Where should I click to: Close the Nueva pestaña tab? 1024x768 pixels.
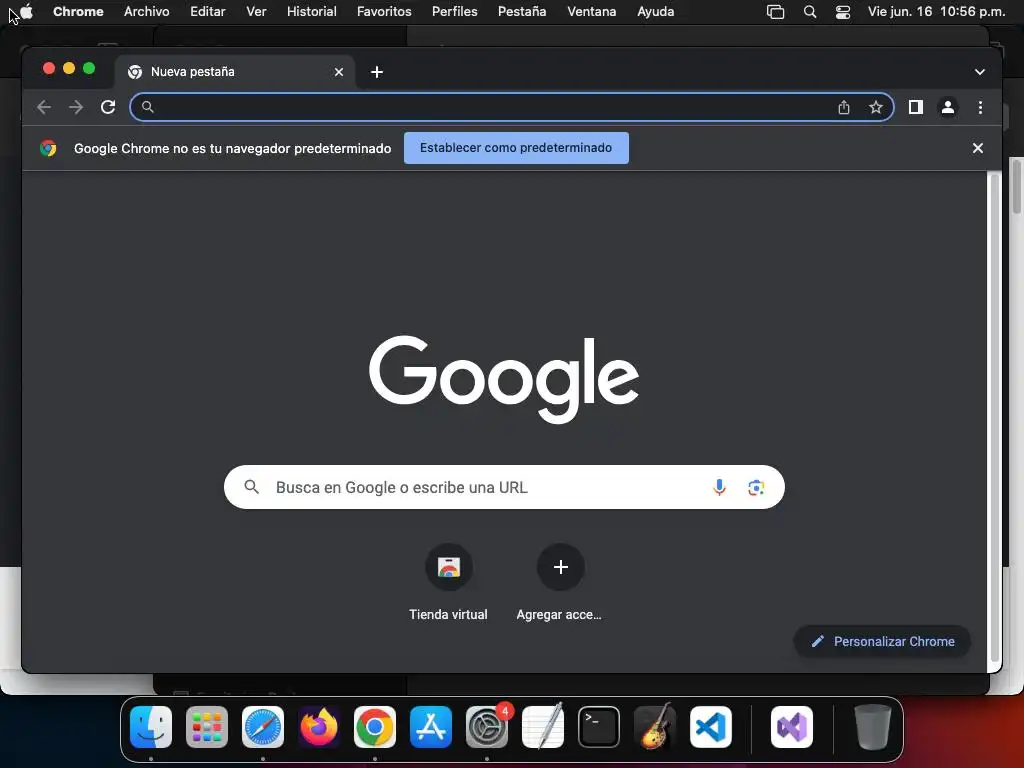pos(339,72)
